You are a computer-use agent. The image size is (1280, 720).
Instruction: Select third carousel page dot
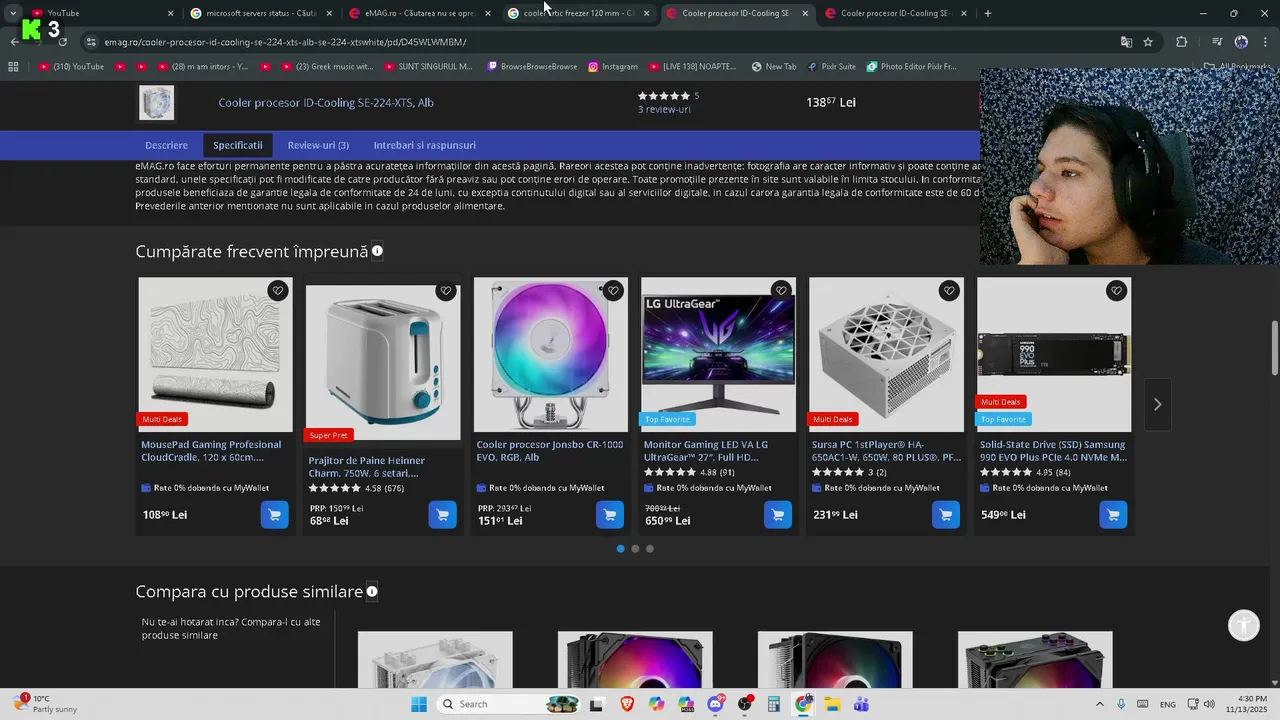[650, 549]
